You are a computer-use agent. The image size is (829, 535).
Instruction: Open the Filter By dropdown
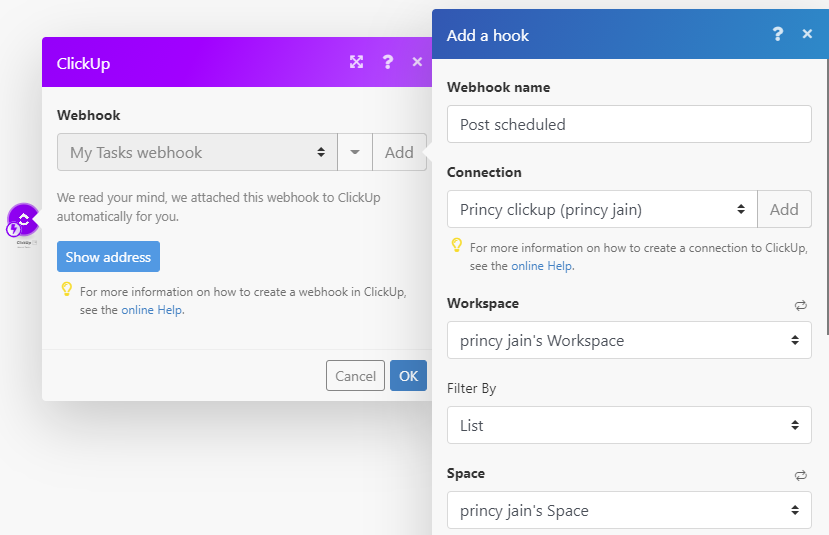coord(629,425)
